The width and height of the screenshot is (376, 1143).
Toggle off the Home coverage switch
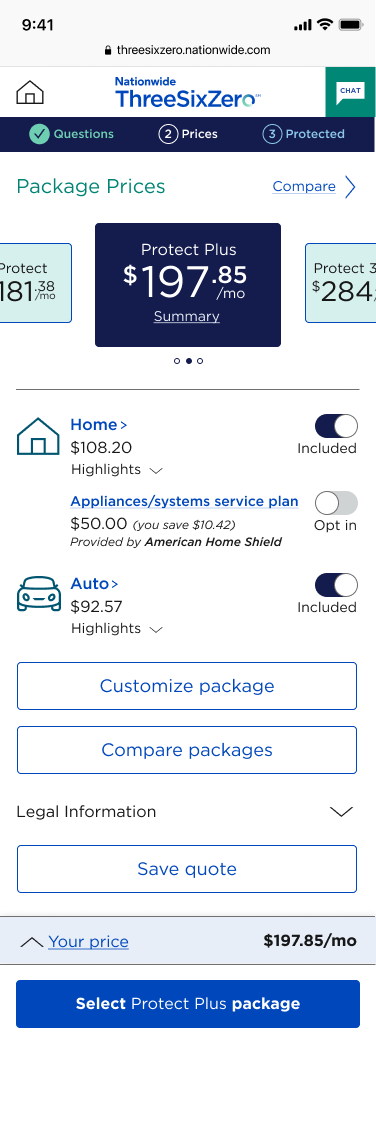tap(336, 426)
